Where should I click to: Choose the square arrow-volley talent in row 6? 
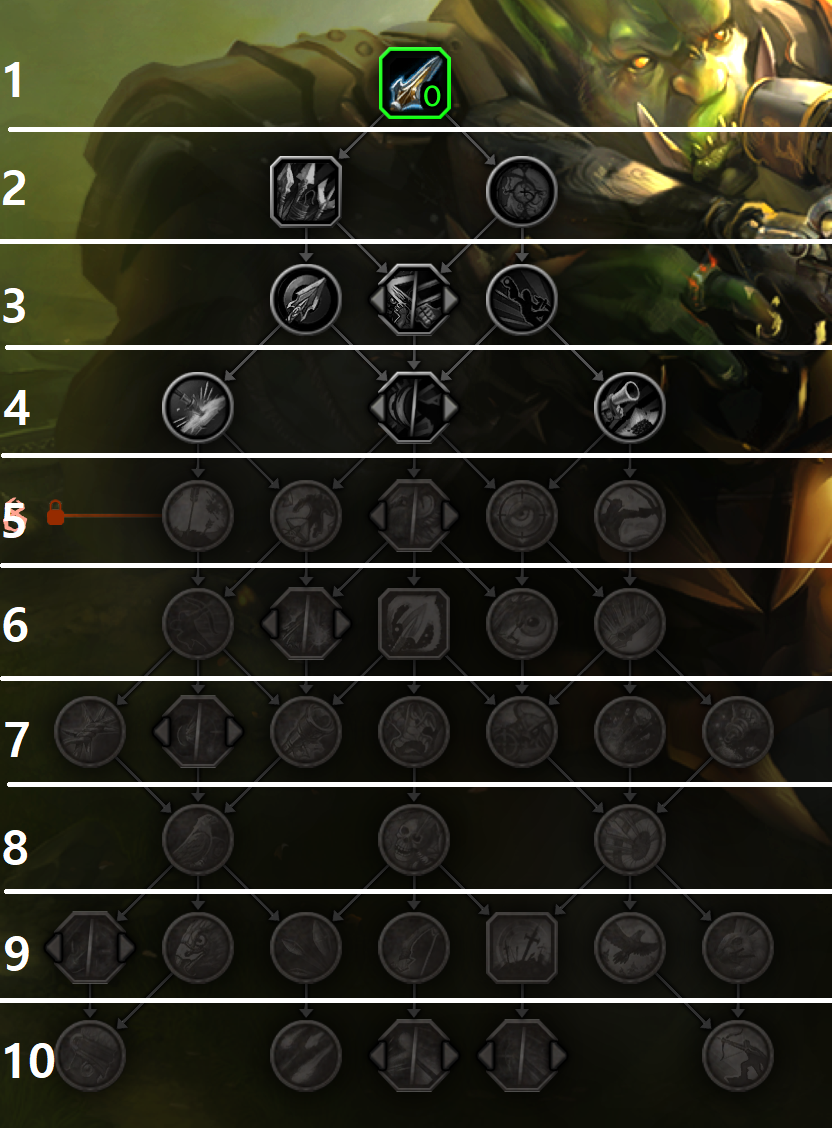(x=413, y=623)
